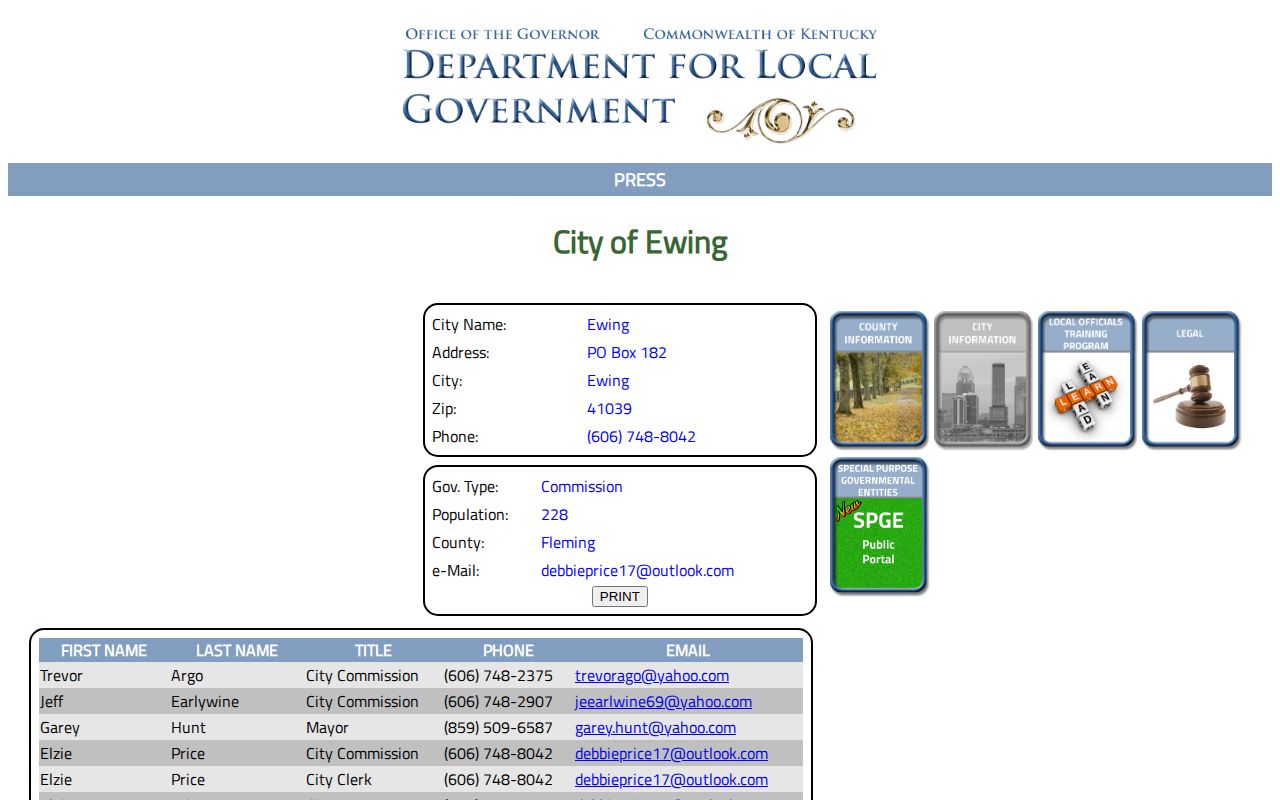This screenshot has height=800, width=1280.
Task: Select the PO Box 182 address value
Action: (x=627, y=353)
